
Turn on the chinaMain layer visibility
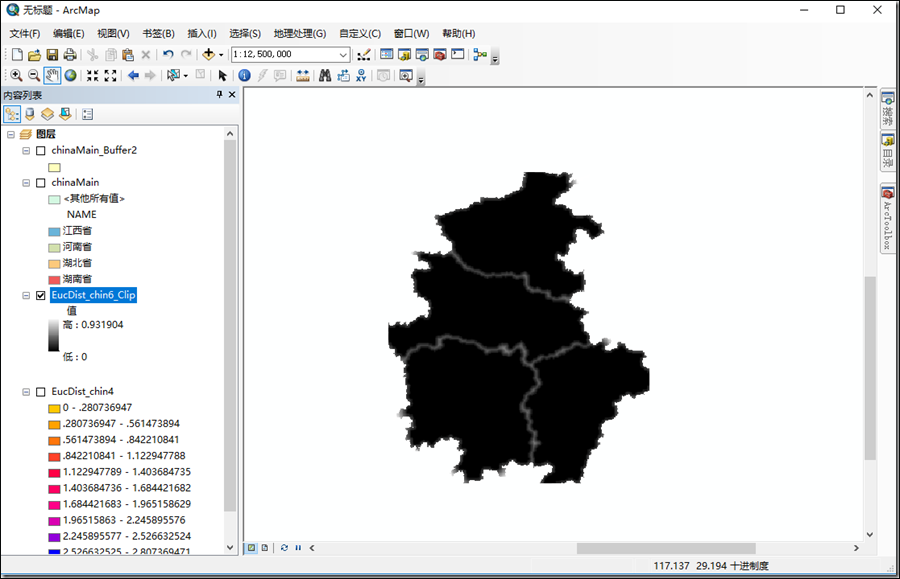[41, 183]
